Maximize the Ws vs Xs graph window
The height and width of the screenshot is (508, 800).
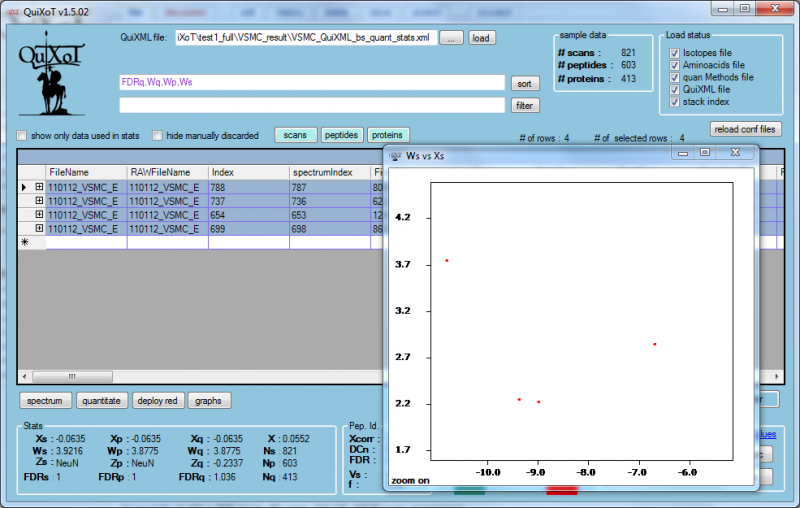click(x=705, y=152)
